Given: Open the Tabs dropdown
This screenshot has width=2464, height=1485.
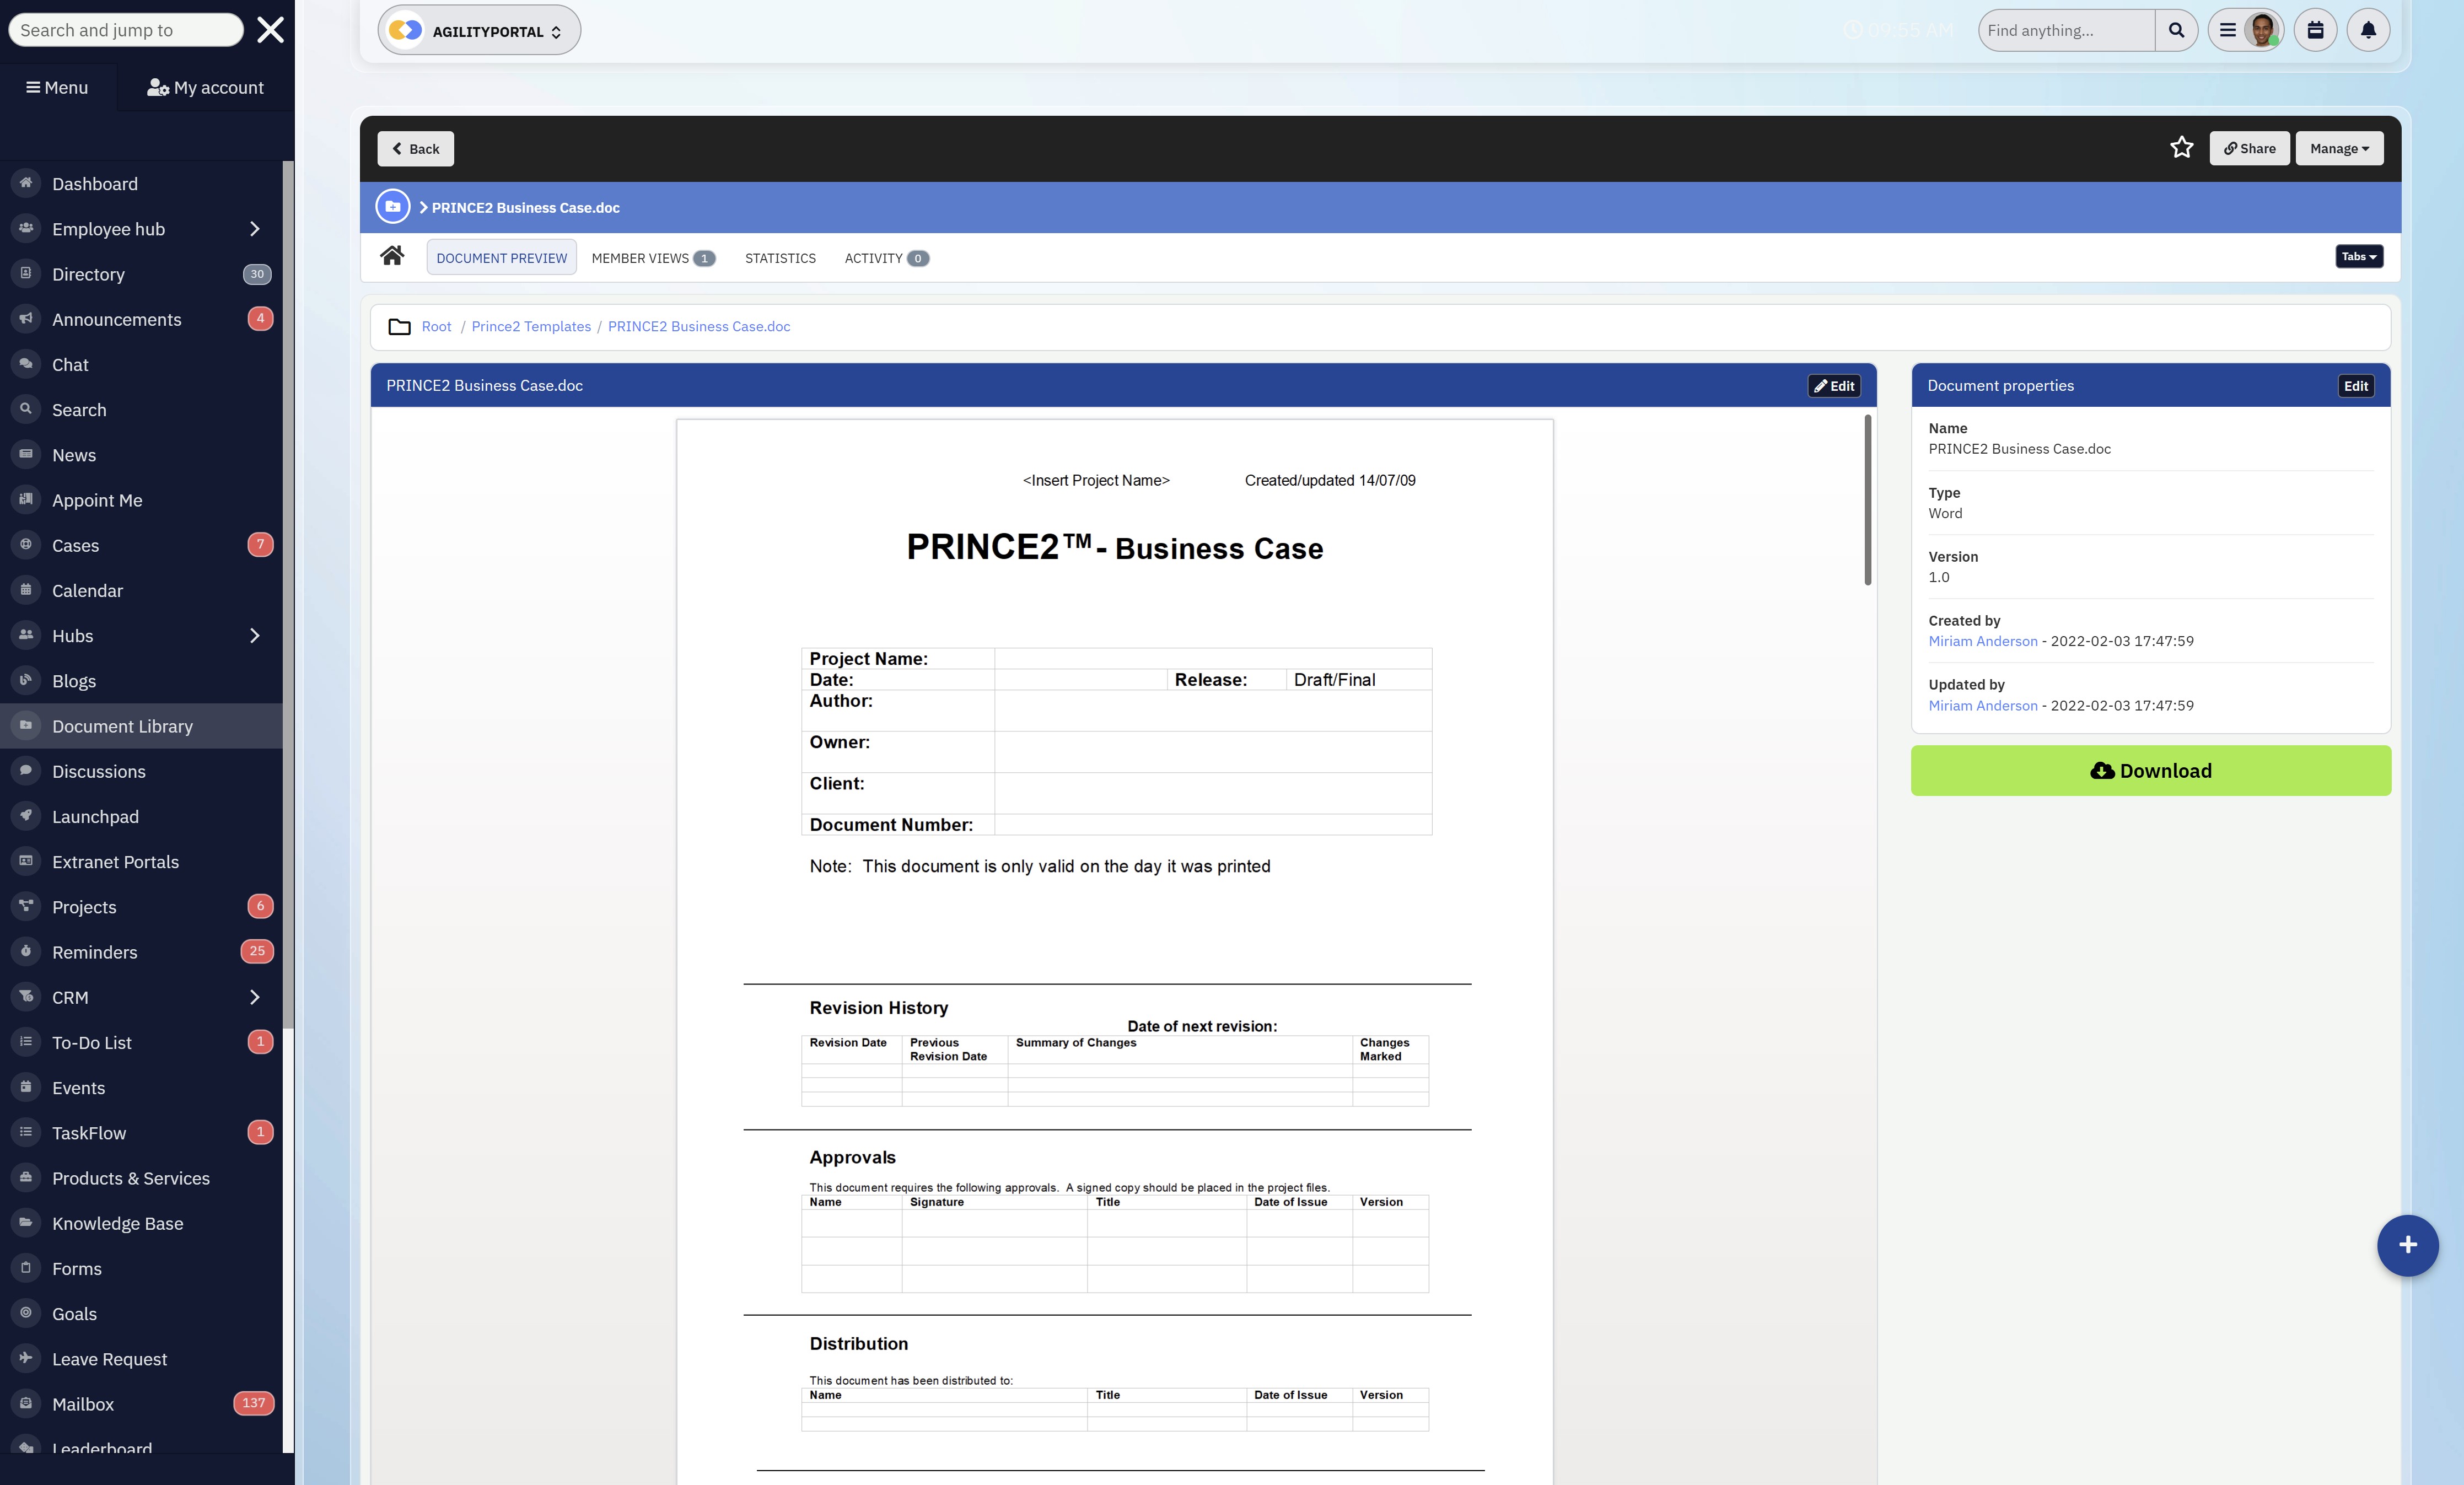Looking at the screenshot, I should coord(2358,257).
